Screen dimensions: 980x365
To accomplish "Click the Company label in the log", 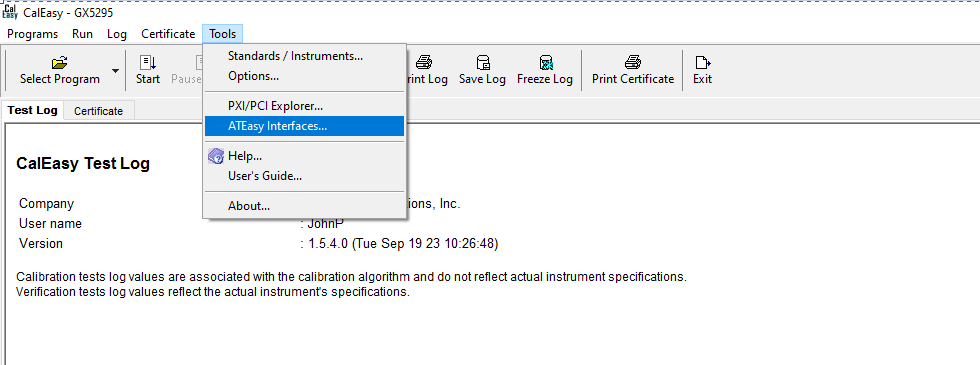I will (46, 204).
